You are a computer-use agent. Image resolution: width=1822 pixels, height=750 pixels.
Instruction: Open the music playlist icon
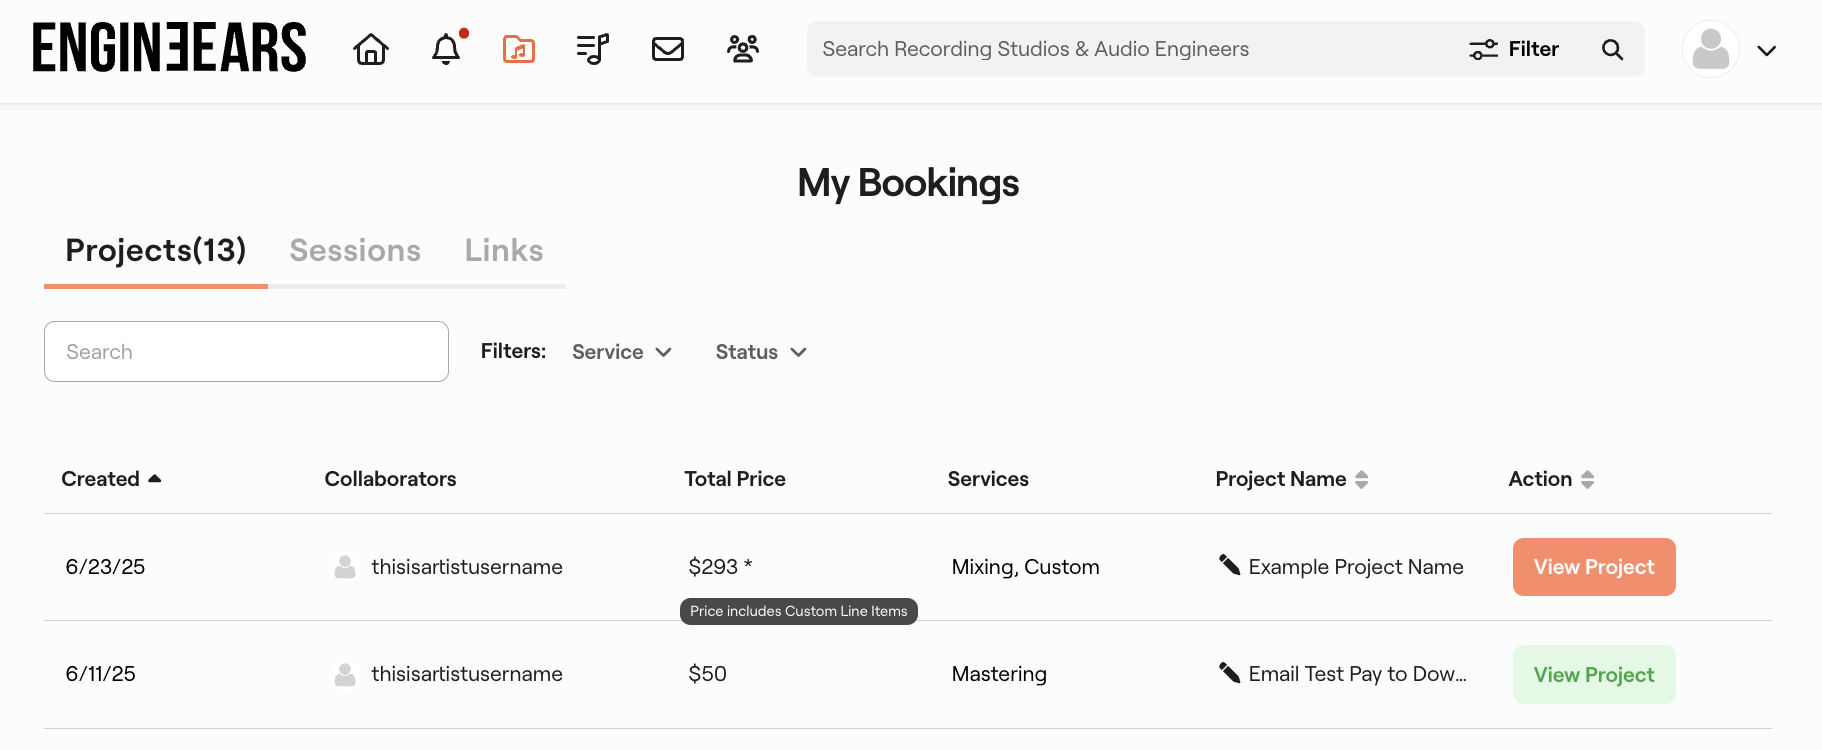(x=592, y=49)
